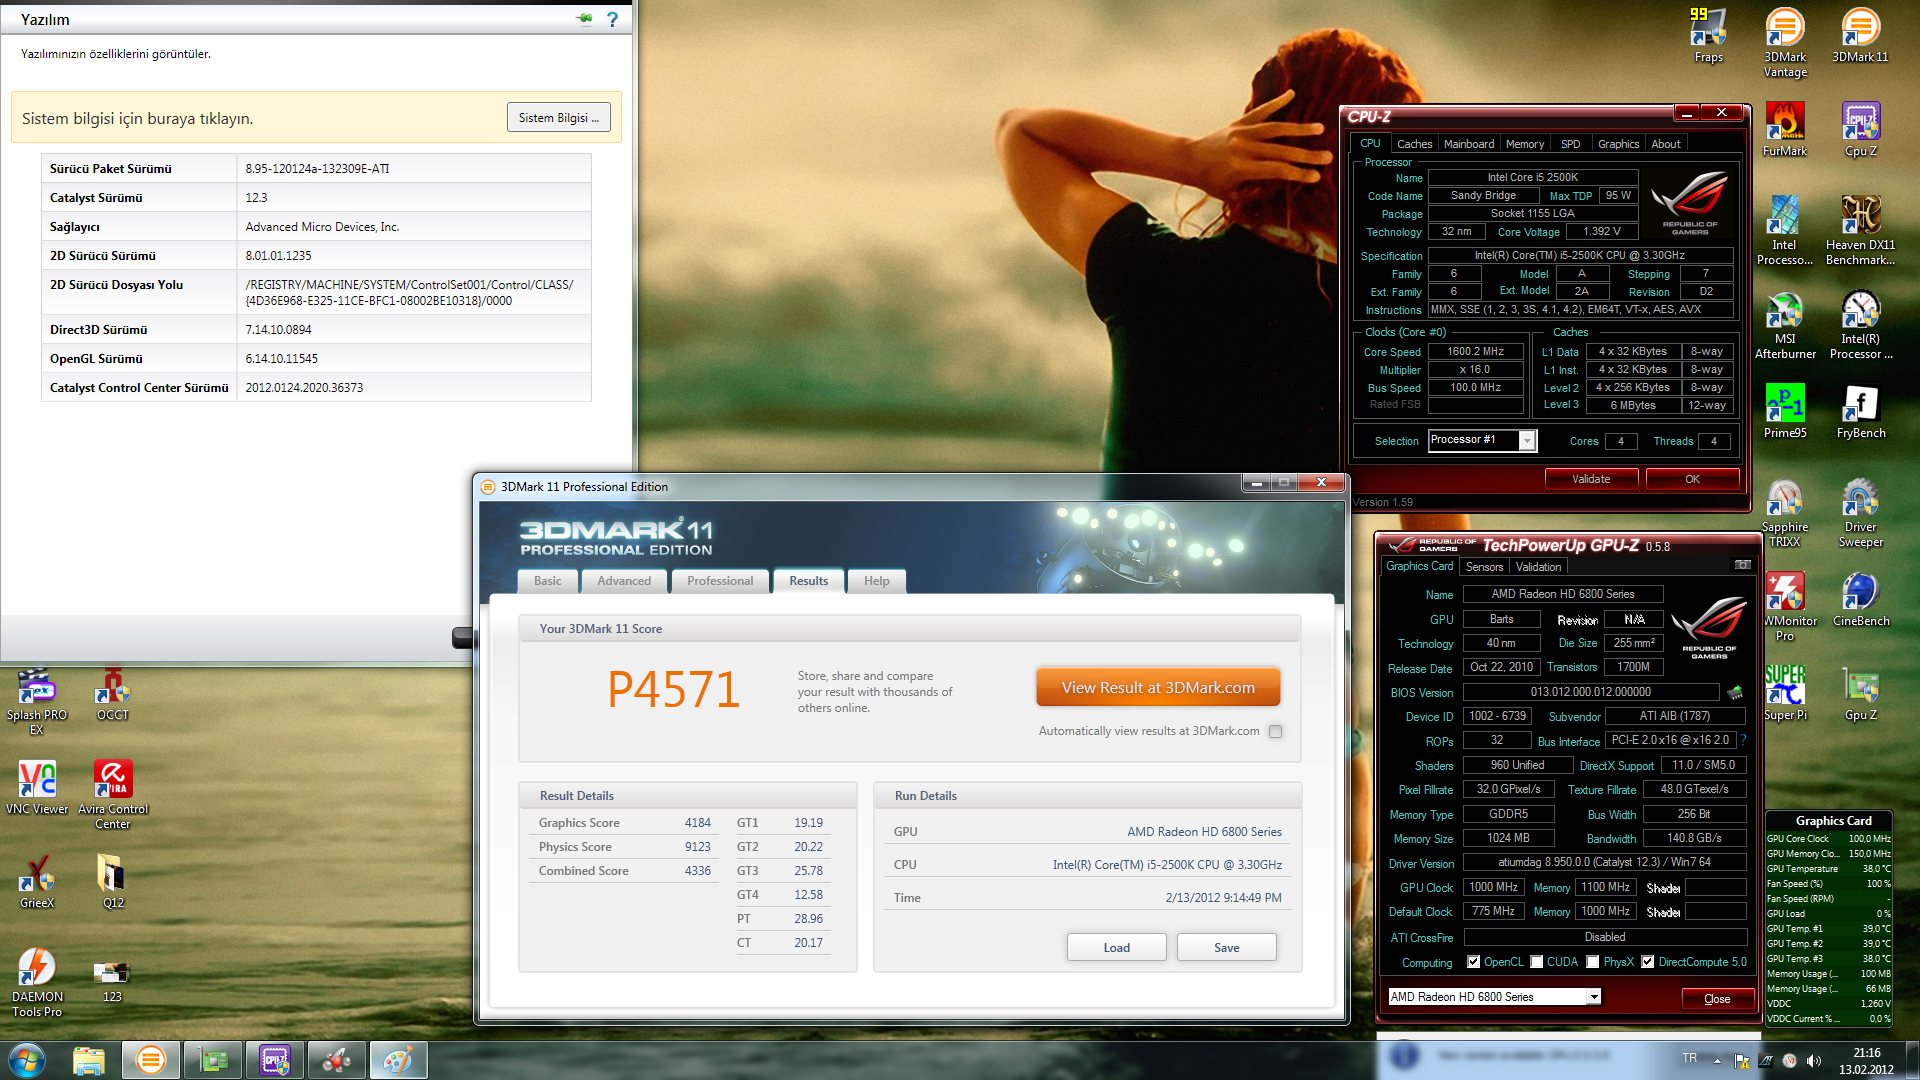Image resolution: width=1920 pixels, height=1080 pixels.
Task: Click the GPU-Z screenshot camera icon
Action: [1742, 565]
